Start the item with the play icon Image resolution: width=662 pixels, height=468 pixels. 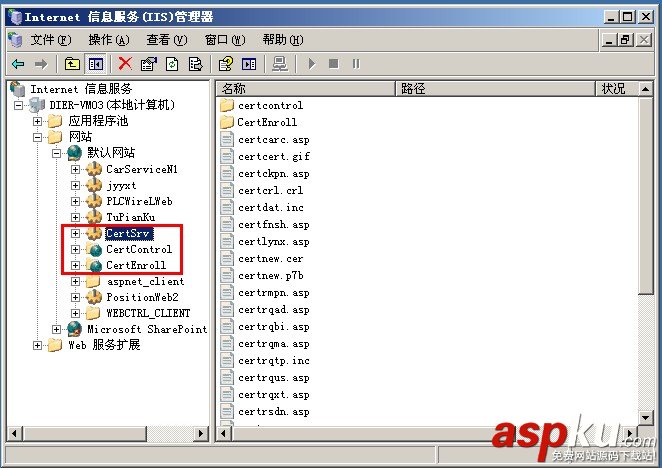312,64
